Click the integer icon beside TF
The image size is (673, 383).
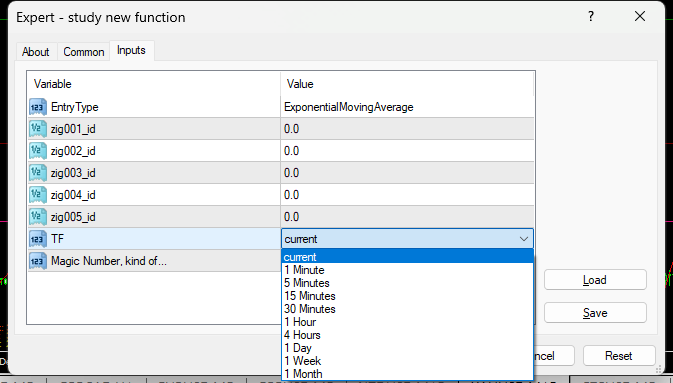(x=38, y=239)
